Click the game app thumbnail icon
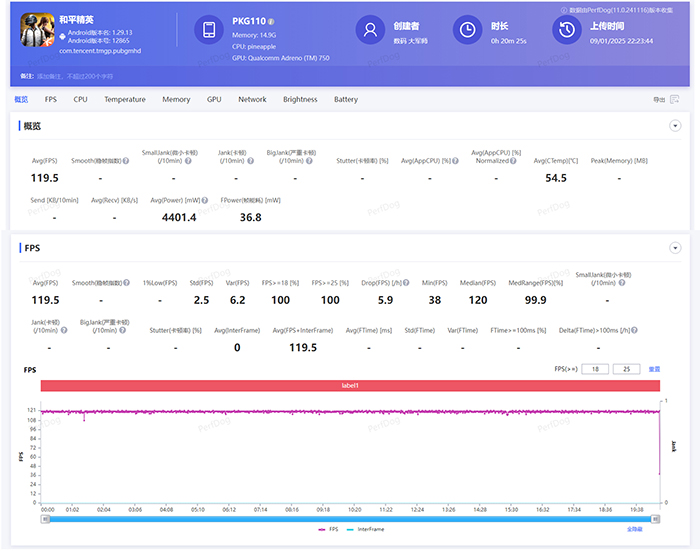 (x=39, y=32)
